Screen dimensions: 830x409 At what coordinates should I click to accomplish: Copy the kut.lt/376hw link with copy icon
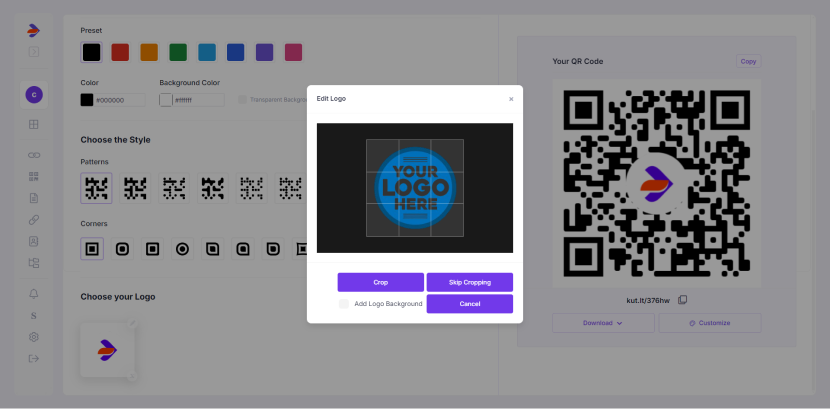(682, 300)
